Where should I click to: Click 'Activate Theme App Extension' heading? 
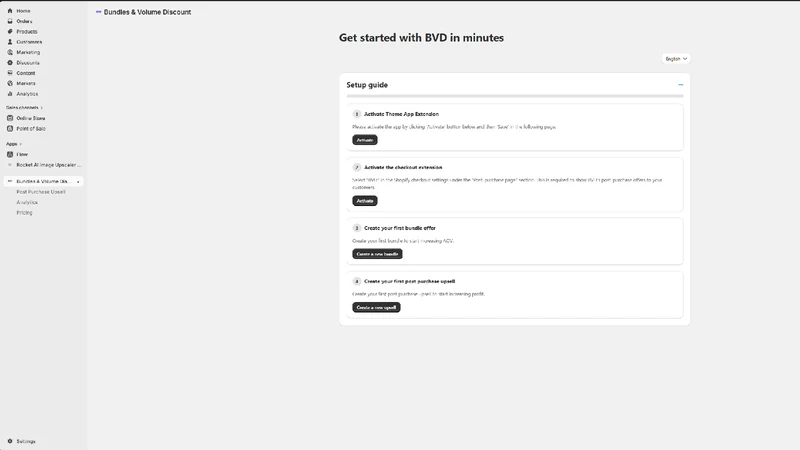point(401,114)
